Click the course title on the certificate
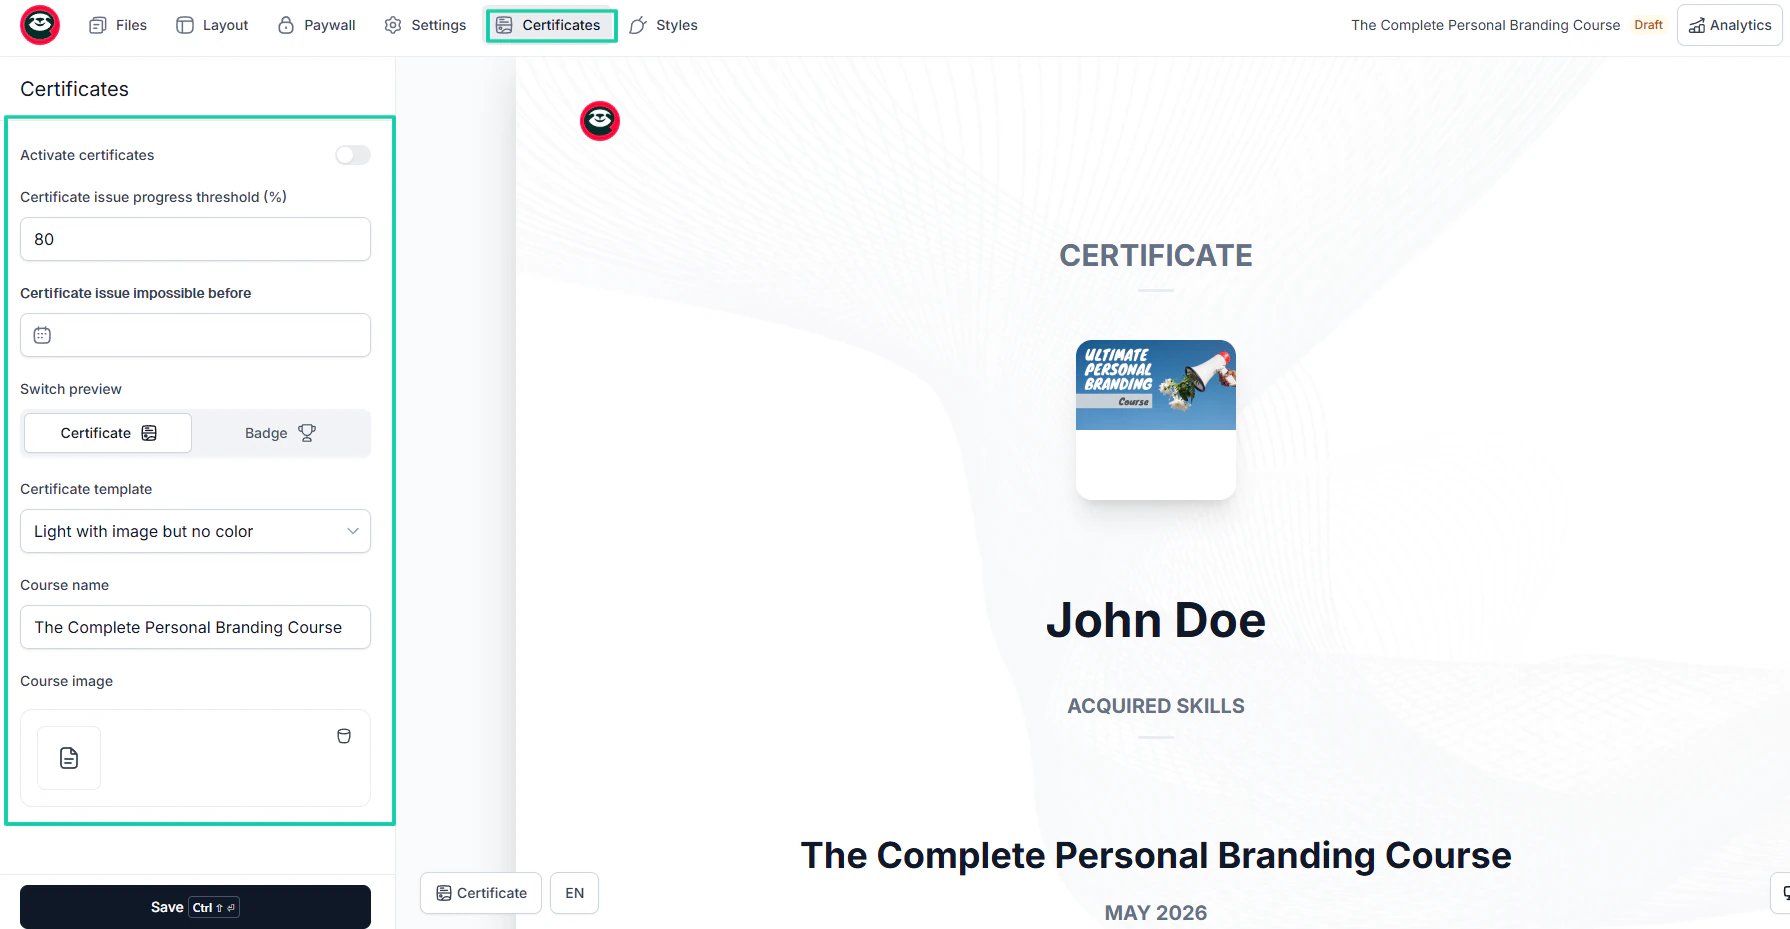1790x929 pixels. [x=1156, y=856]
